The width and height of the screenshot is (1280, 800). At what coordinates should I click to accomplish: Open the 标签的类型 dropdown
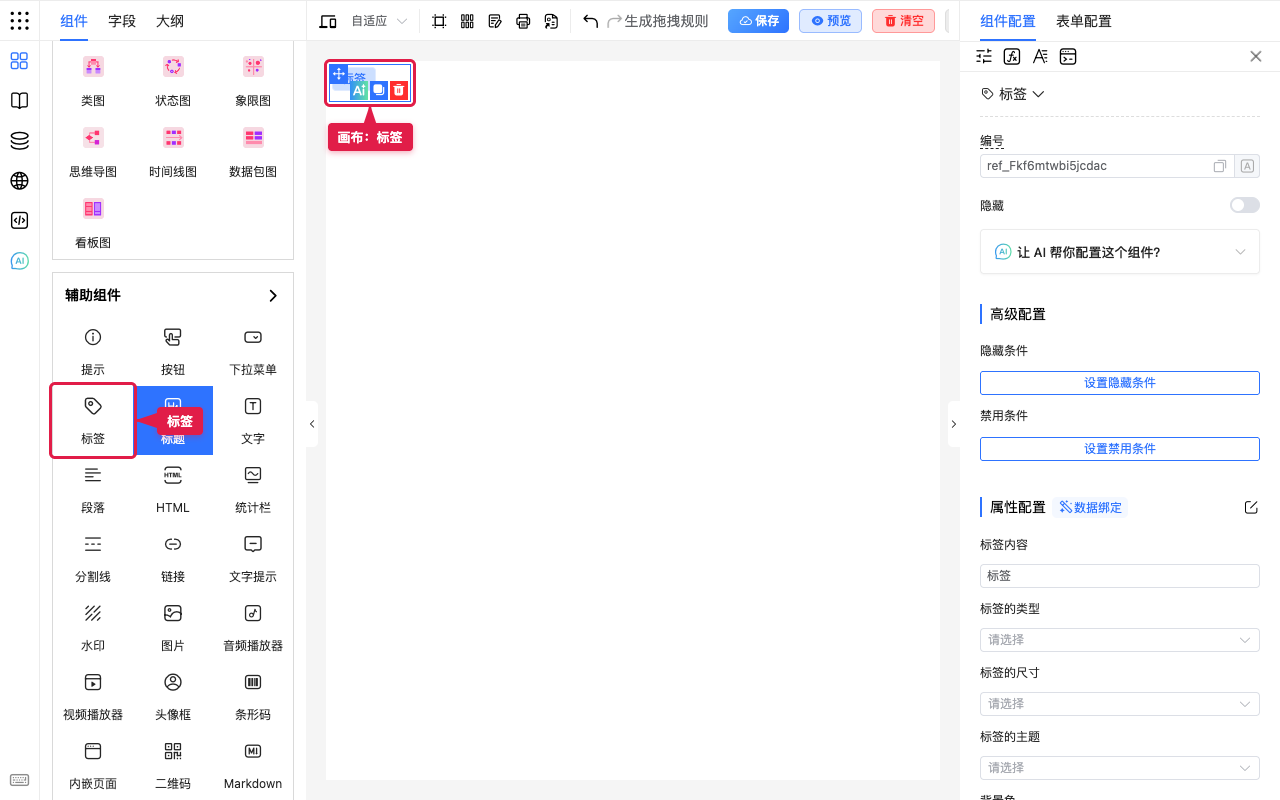point(1120,640)
